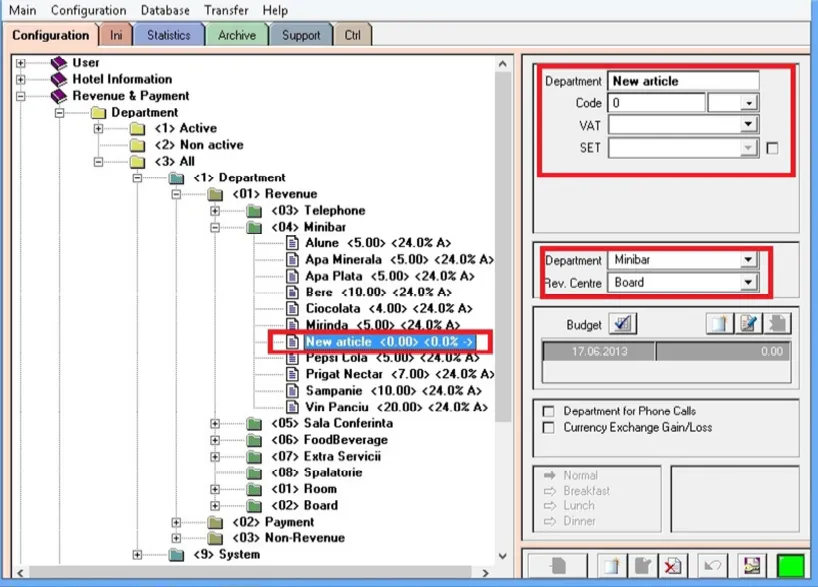
Task: Open the VAT dropdown
Action: (x=748, y=124)
